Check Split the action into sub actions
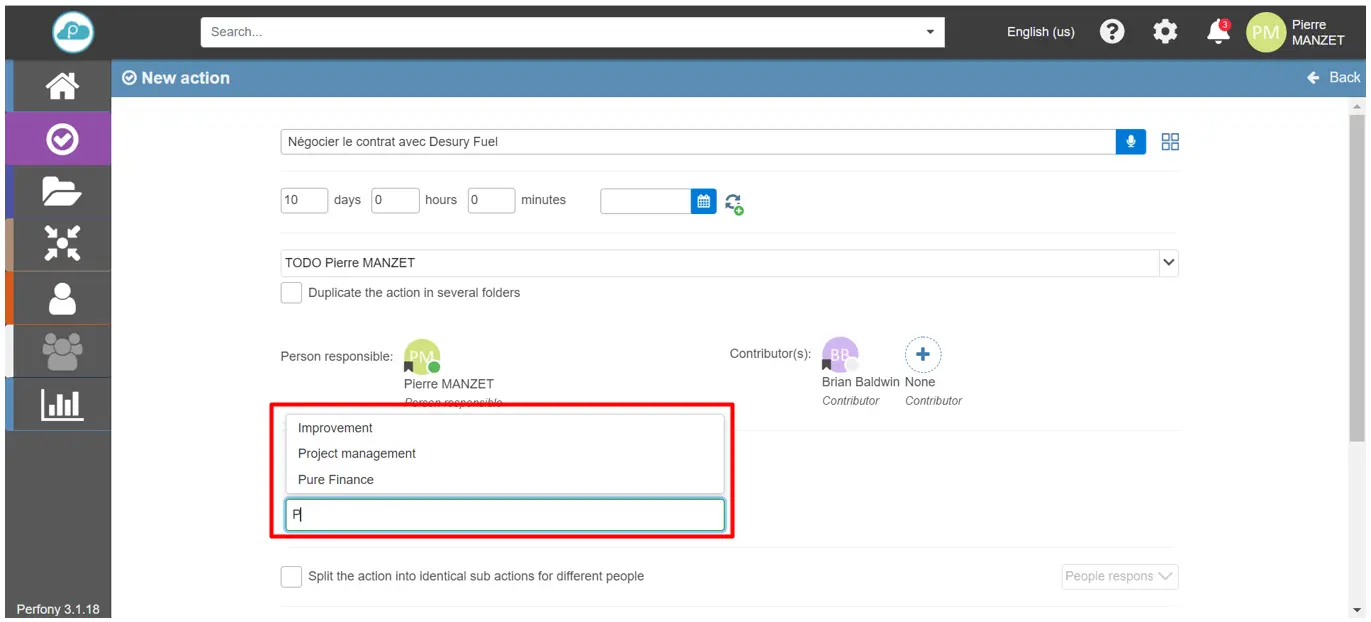Viewport: 1371px width, 622px height. [x=291, y=577]
